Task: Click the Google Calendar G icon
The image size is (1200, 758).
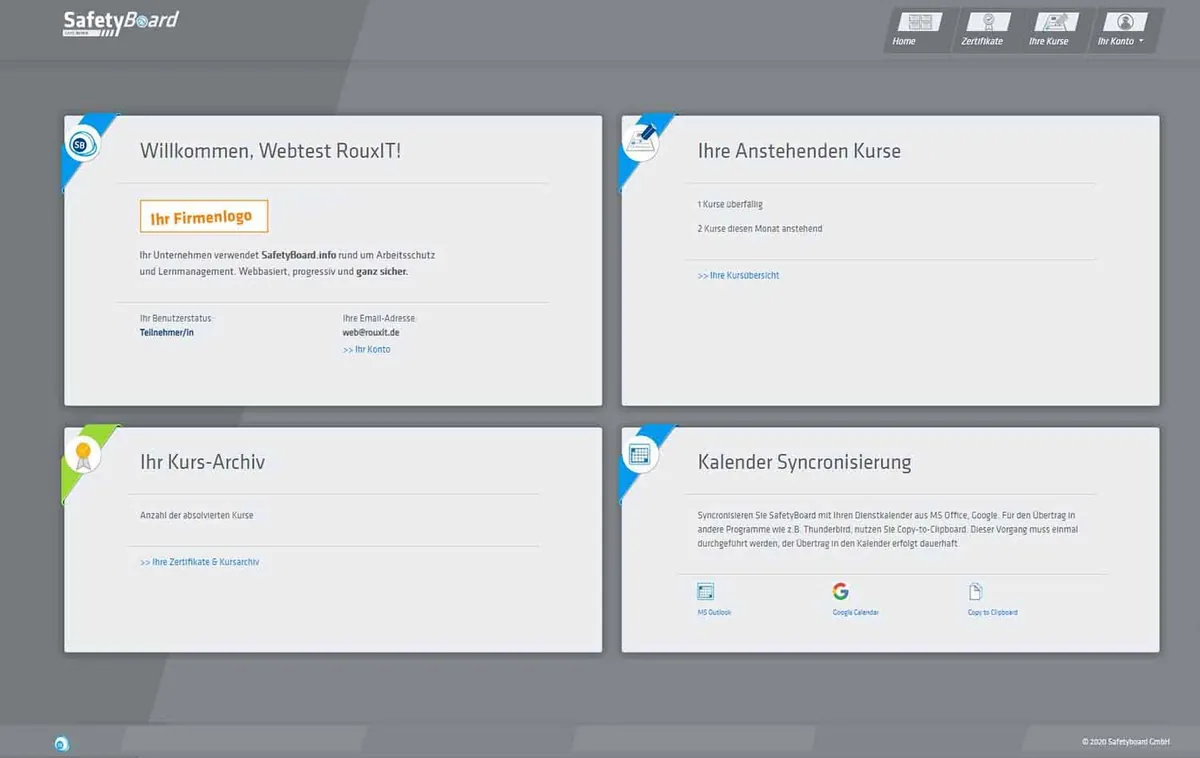Action: pyautogui.click(x=840, y=591)
